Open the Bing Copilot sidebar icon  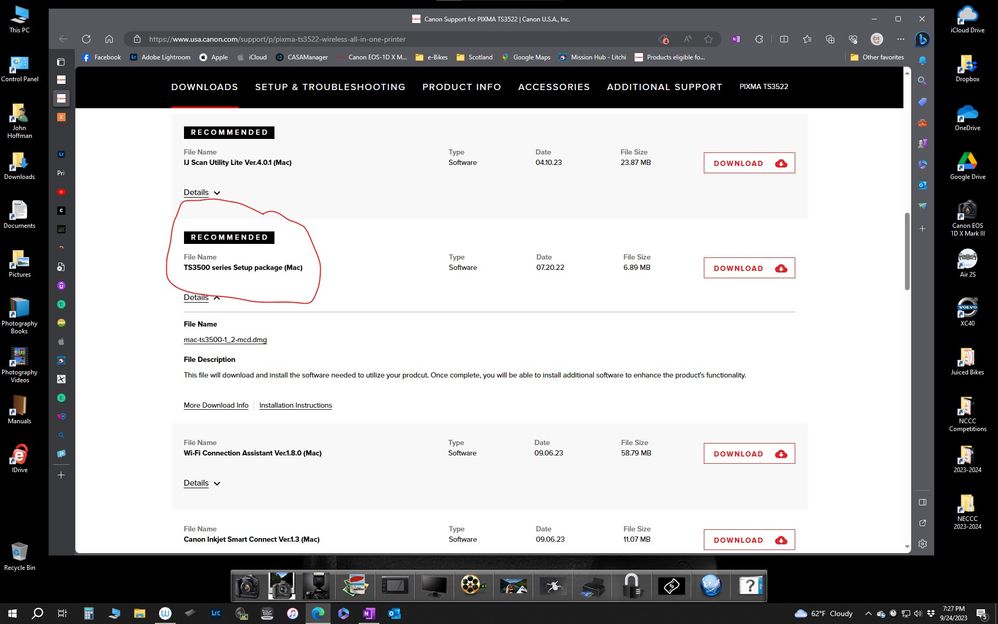click(923, 39)
